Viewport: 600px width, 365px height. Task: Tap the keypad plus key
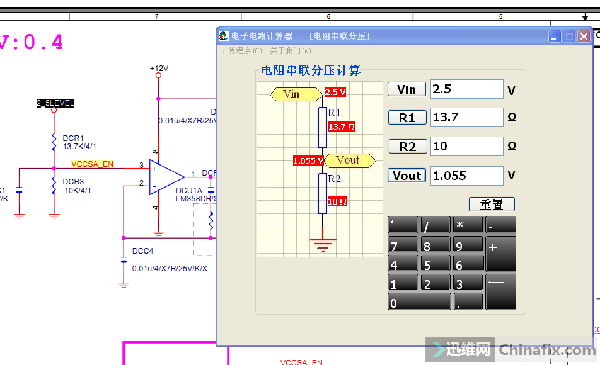(501, 254)
